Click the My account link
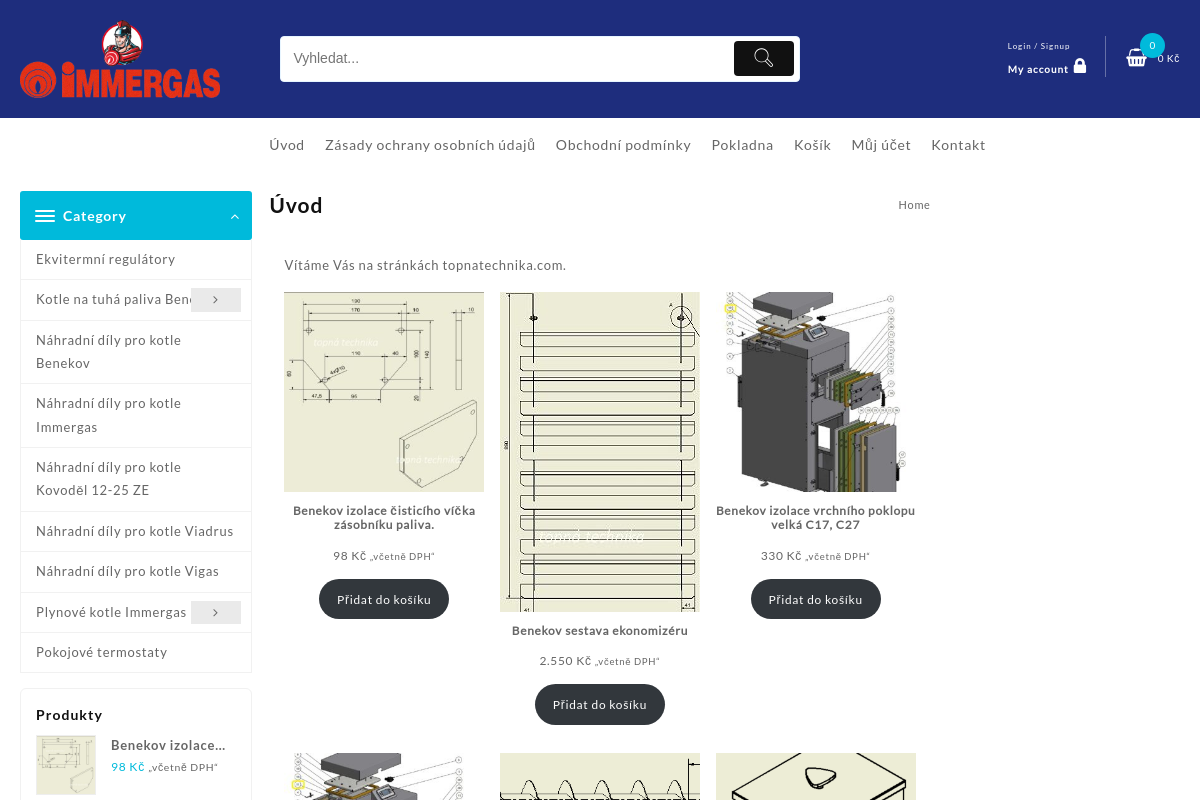This screenshot has height=800, width=1200. coord(1038,69)
